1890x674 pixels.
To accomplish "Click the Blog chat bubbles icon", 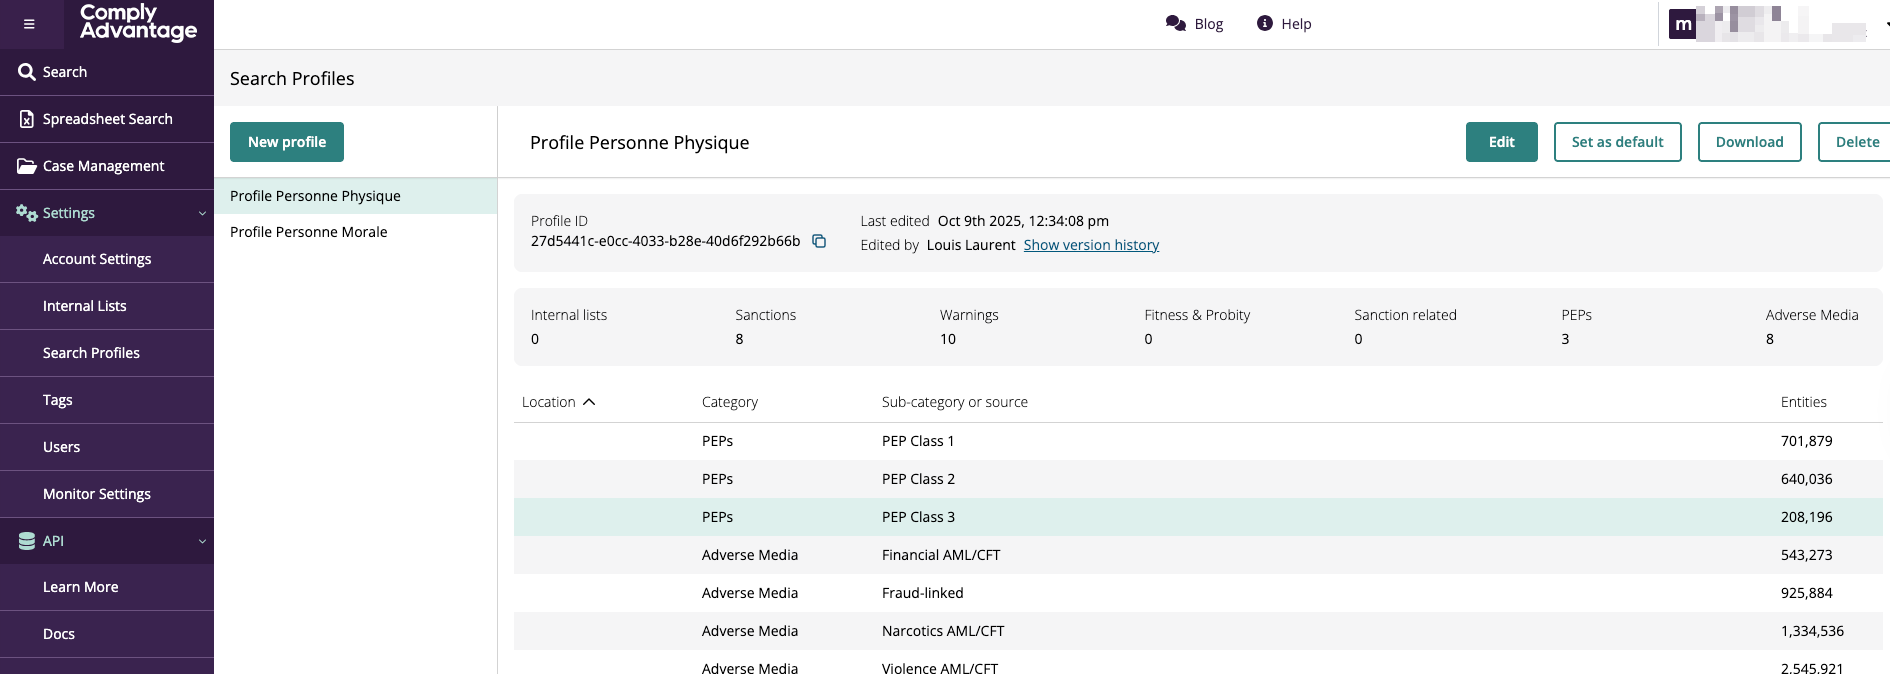I will click(1175, 24).
